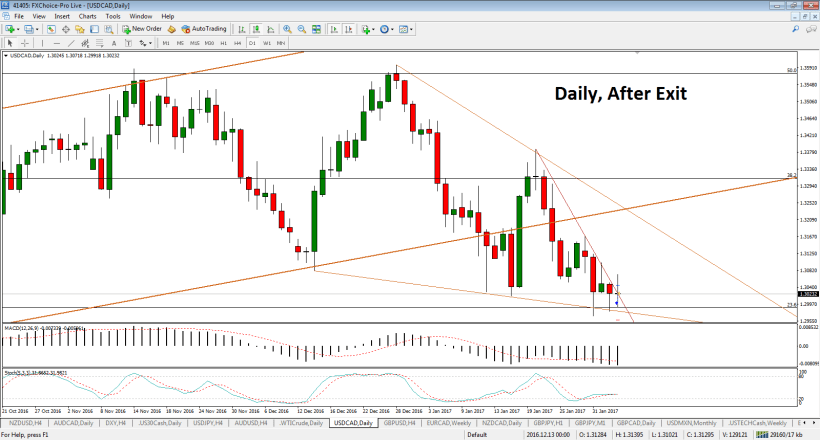Select the cursor arrow tool
820x440 pixels.
coord(9,43)
